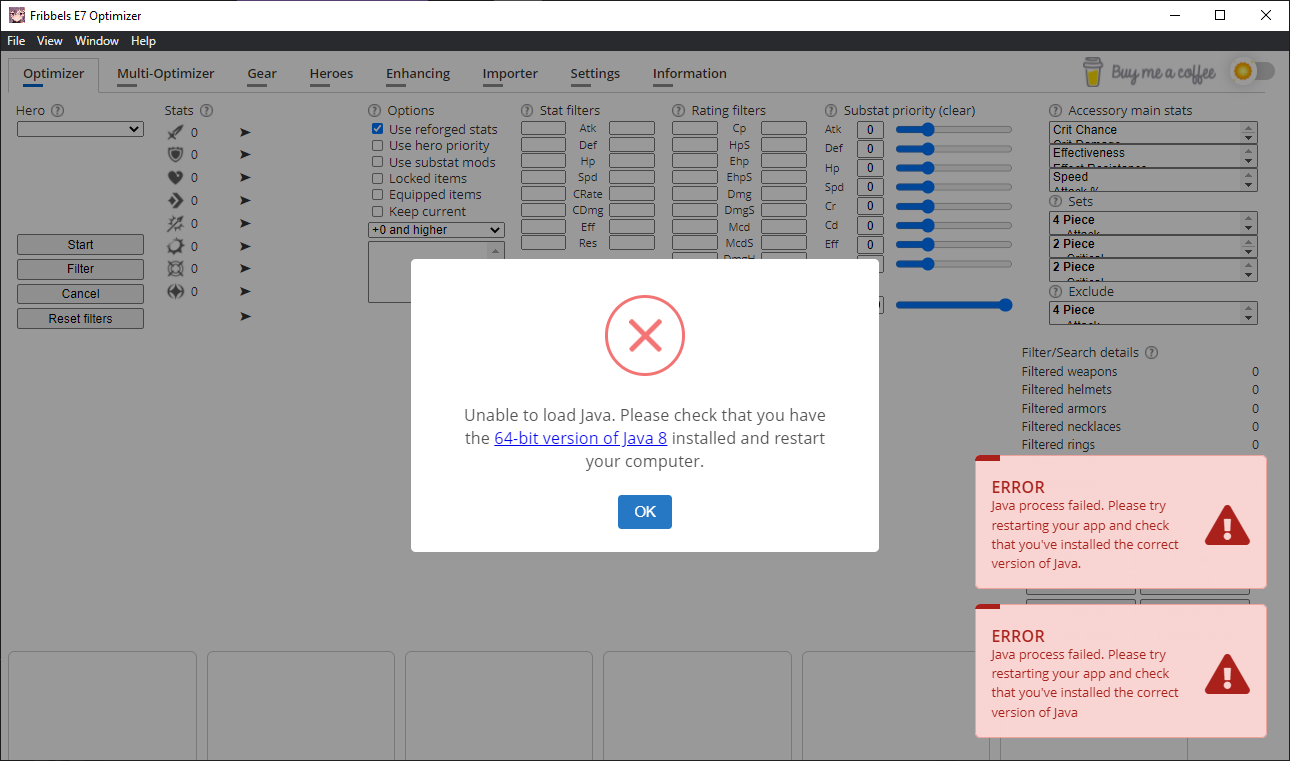Viewport: 1290px width, 761px height.
Task: Check the Locked items option
Action: [x=377, y=178]
